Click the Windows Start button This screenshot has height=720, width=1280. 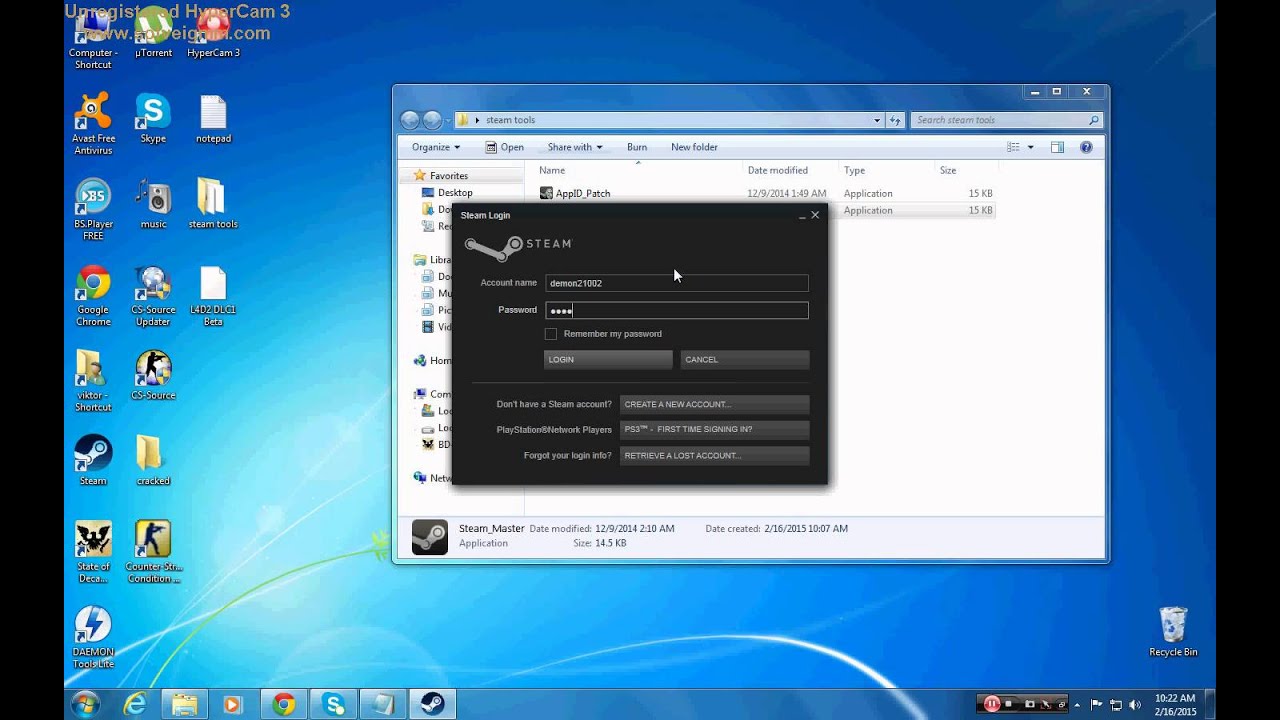pos(86,704)
